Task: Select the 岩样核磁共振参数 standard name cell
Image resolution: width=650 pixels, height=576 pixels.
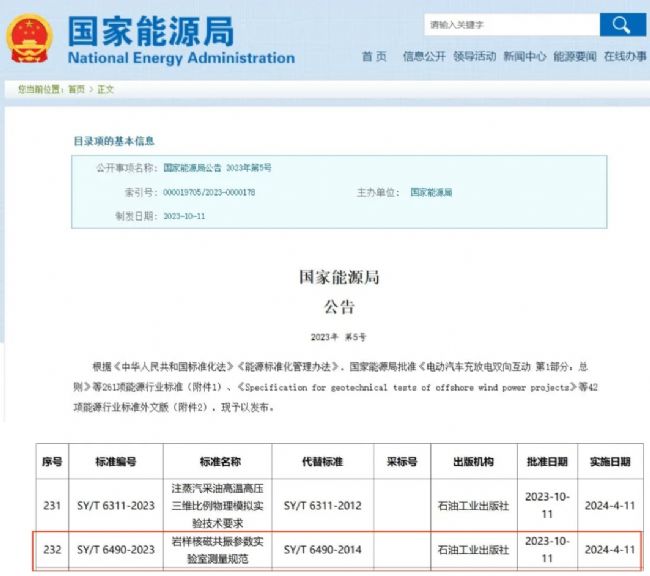Action: tap(220, 549)
